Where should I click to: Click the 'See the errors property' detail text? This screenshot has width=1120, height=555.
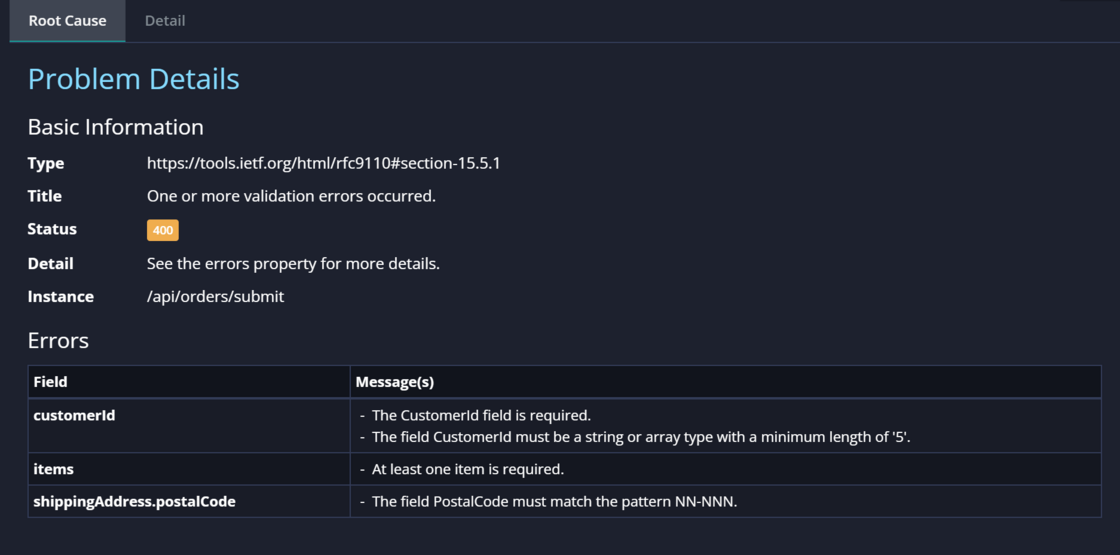pos(294,264)
